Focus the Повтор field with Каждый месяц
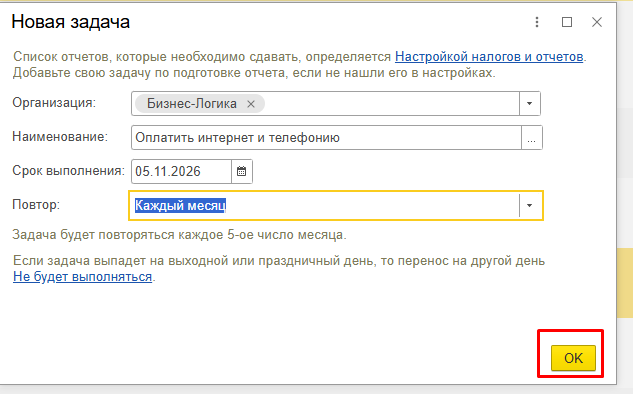The height and width of the screenshot is (394, 633). pyautogui.click(x=325, y=205)
